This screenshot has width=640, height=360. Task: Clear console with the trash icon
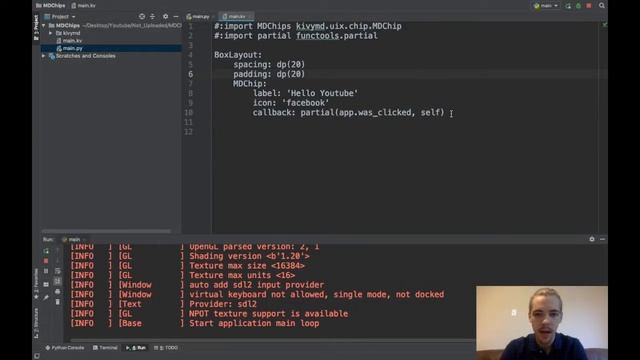tap(58, 302)
